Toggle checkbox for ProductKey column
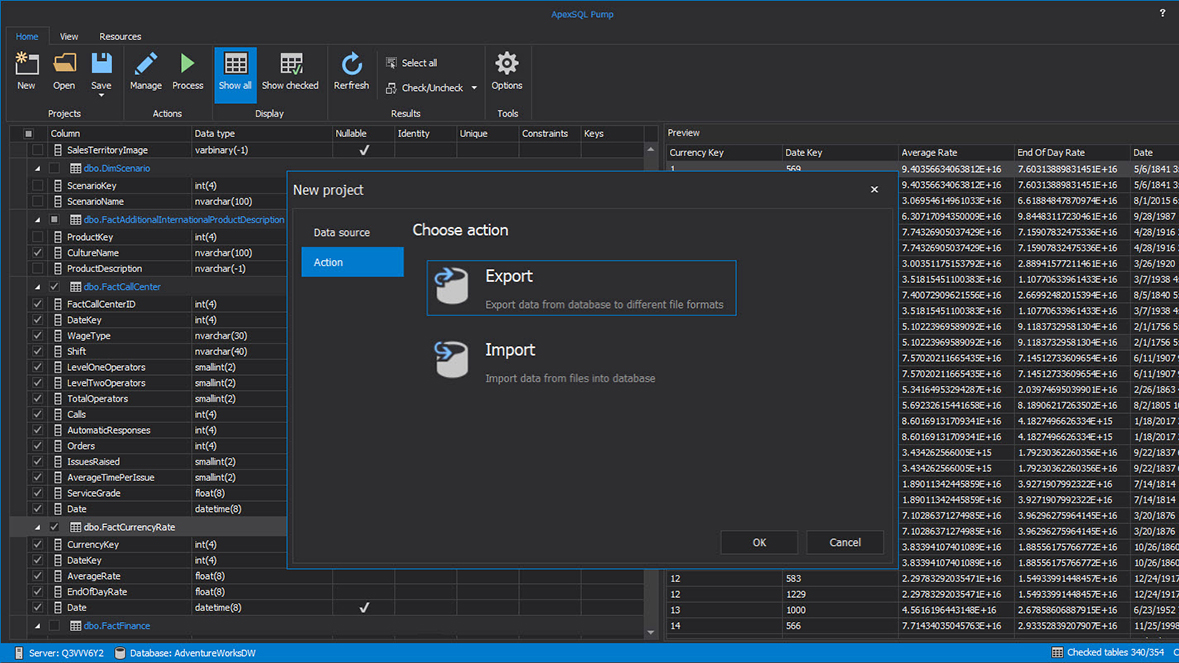The height and width of the screenshot is (663, 1179). (38, 237)
